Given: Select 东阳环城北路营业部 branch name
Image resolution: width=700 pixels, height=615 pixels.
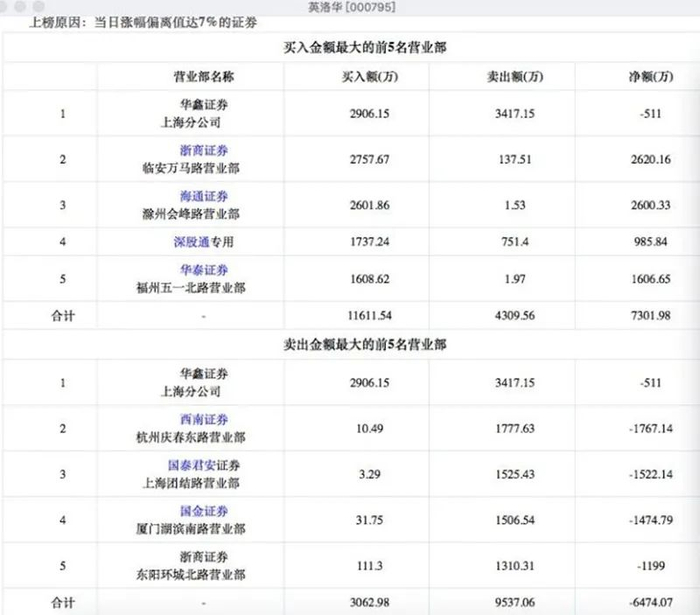Looking at the screenshot, I should tap(191, 574).
